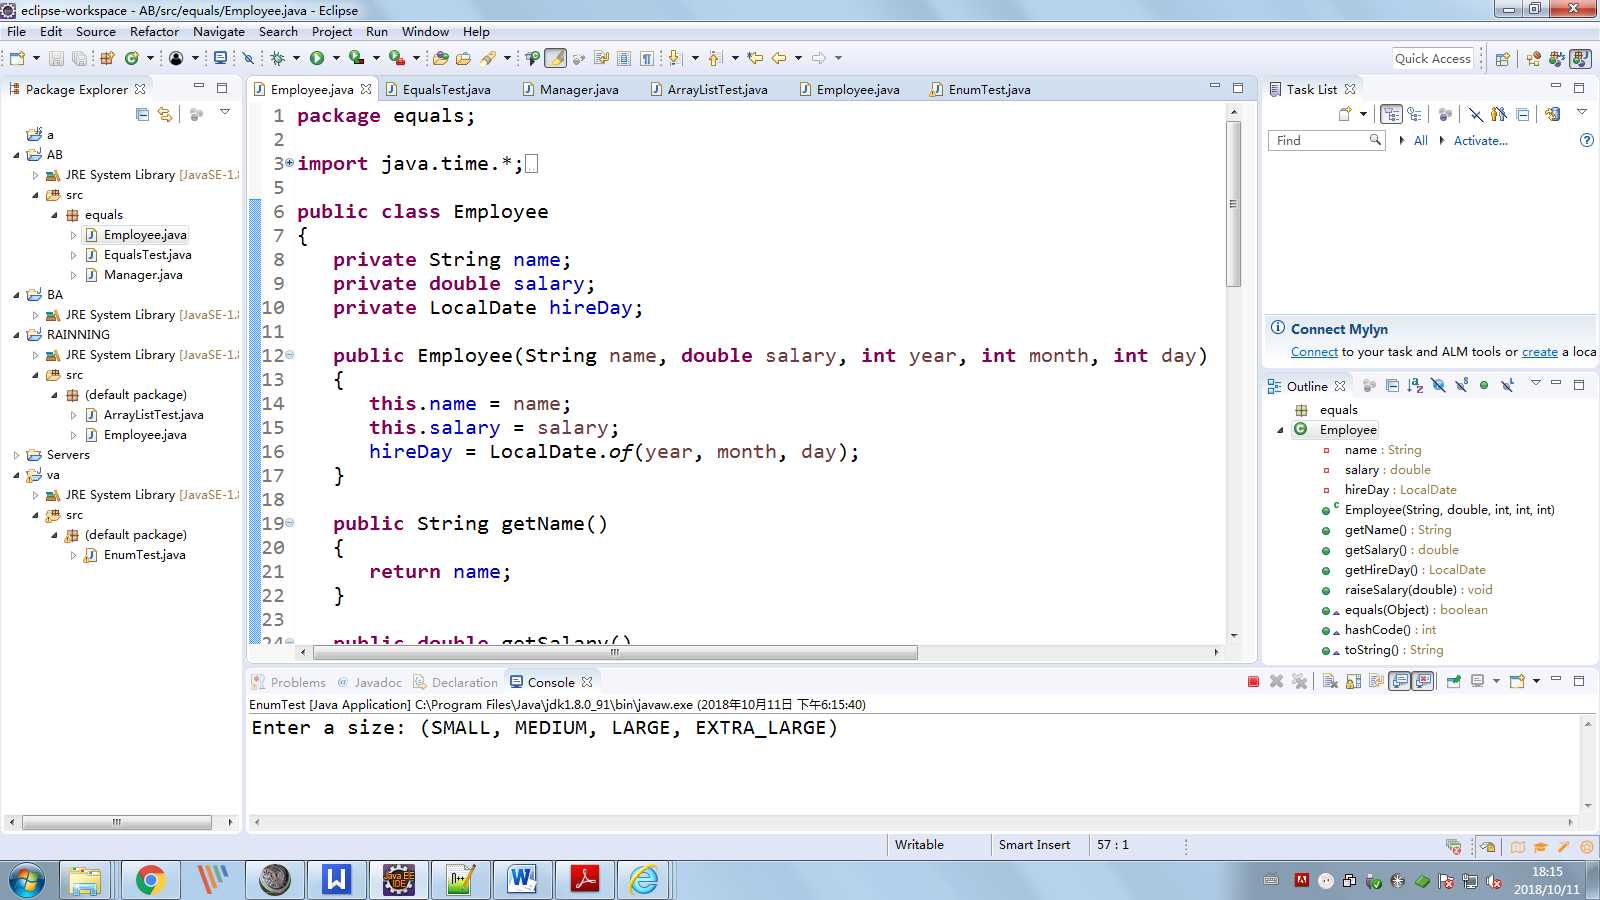The image size is (1600, 900).
Task: Click Next Annotation arrow icon
Action: 674,58
